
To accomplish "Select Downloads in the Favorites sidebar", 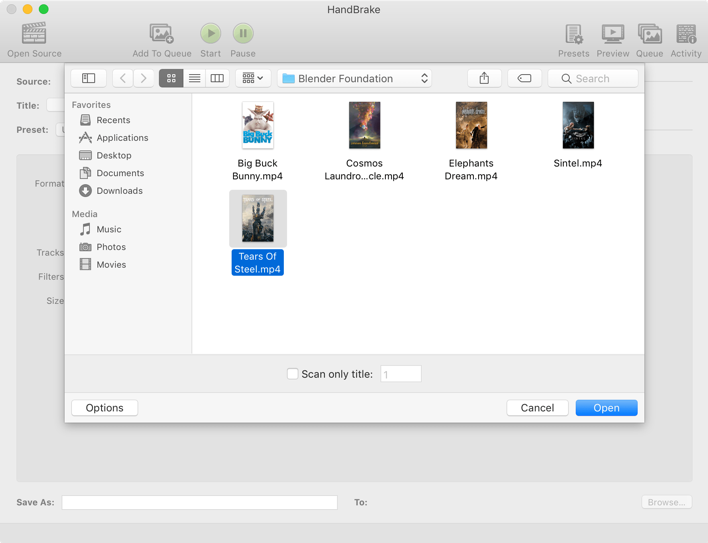I will (x=119, y=191).
